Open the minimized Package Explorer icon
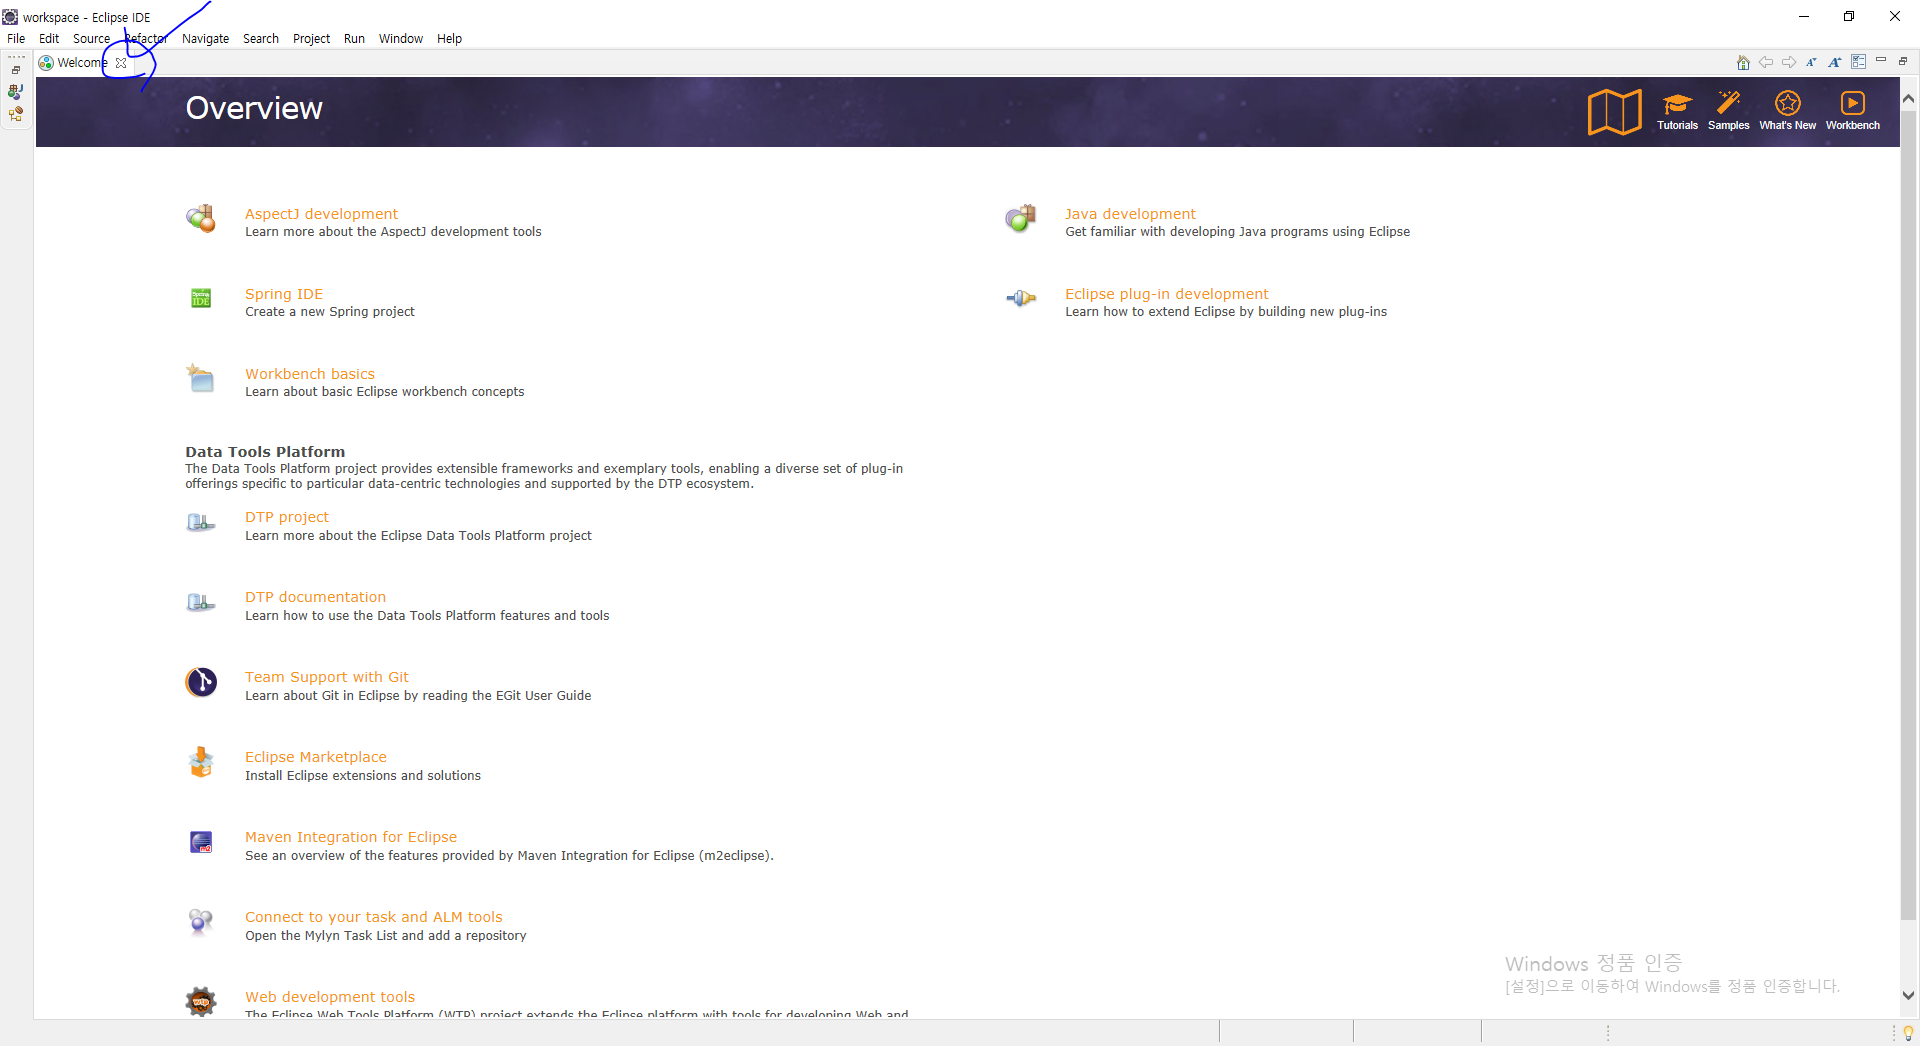 point(16,91)
